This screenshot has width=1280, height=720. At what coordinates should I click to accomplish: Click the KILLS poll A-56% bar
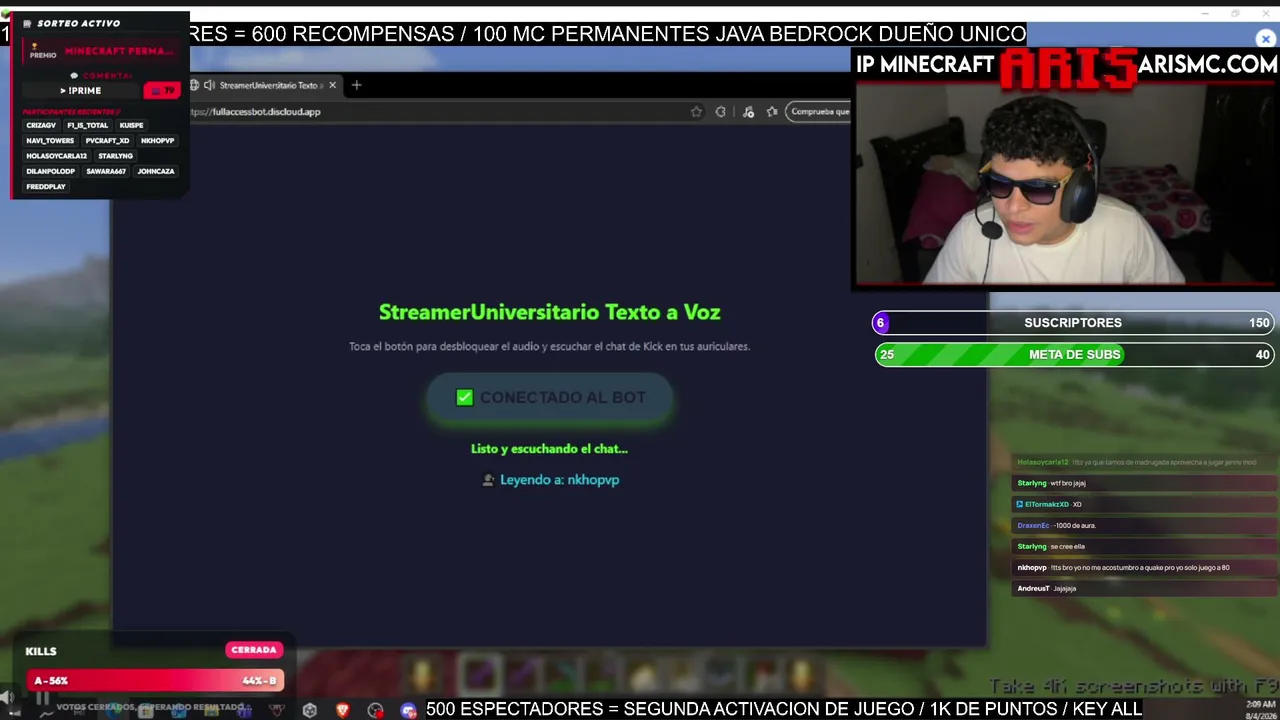pyautogui.click(x=154, y=681)
